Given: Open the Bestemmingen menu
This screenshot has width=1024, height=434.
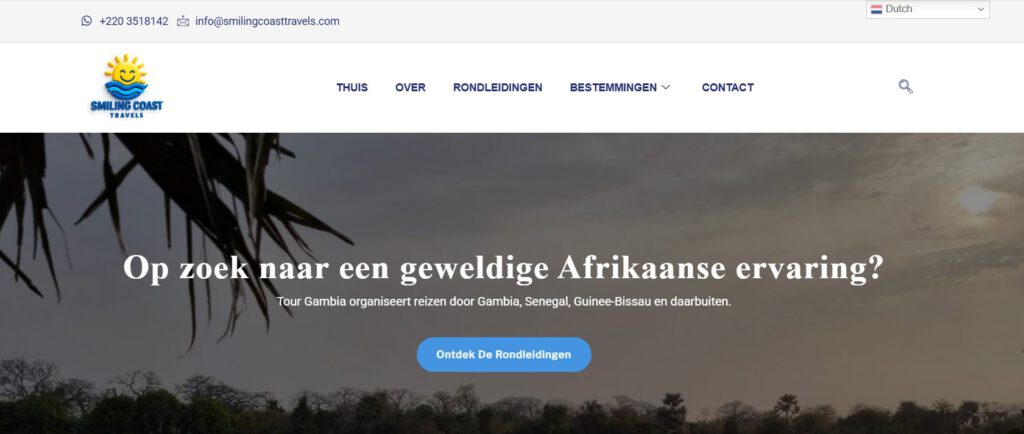Looking at the screenshot, I should pyautogui.click(x=613, y=87).
